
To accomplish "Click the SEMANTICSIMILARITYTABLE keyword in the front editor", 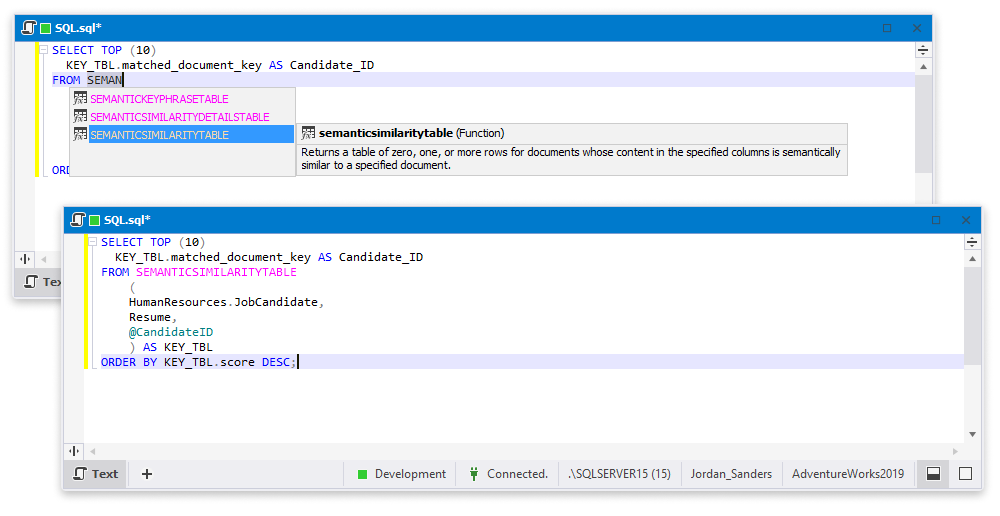I will (x=216, y=272).
